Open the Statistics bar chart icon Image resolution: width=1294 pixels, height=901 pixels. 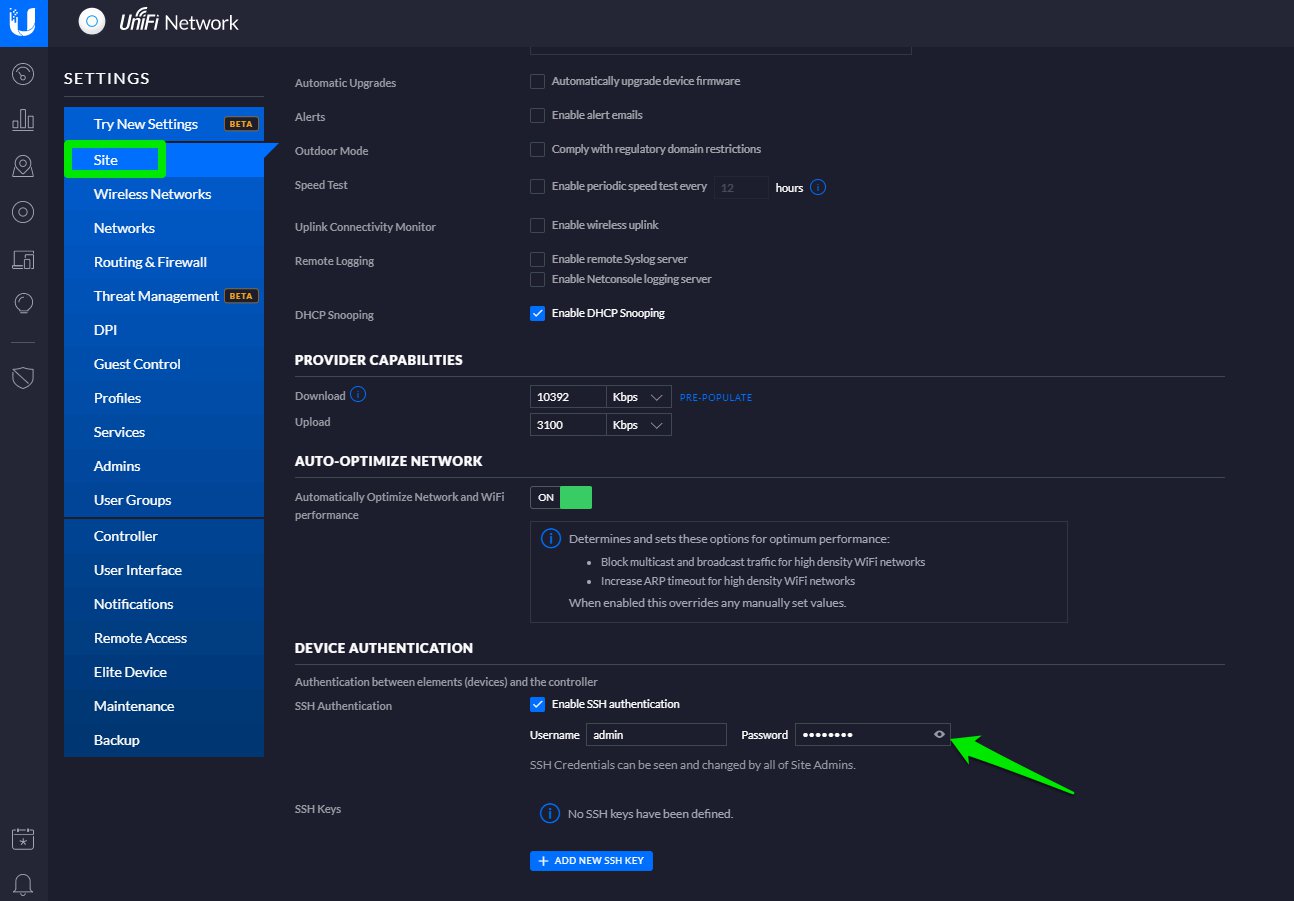(23, 120)
